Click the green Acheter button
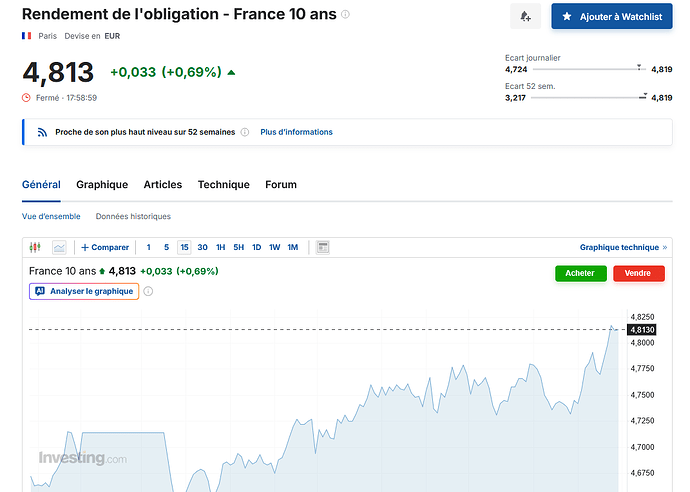 [581, 273]
